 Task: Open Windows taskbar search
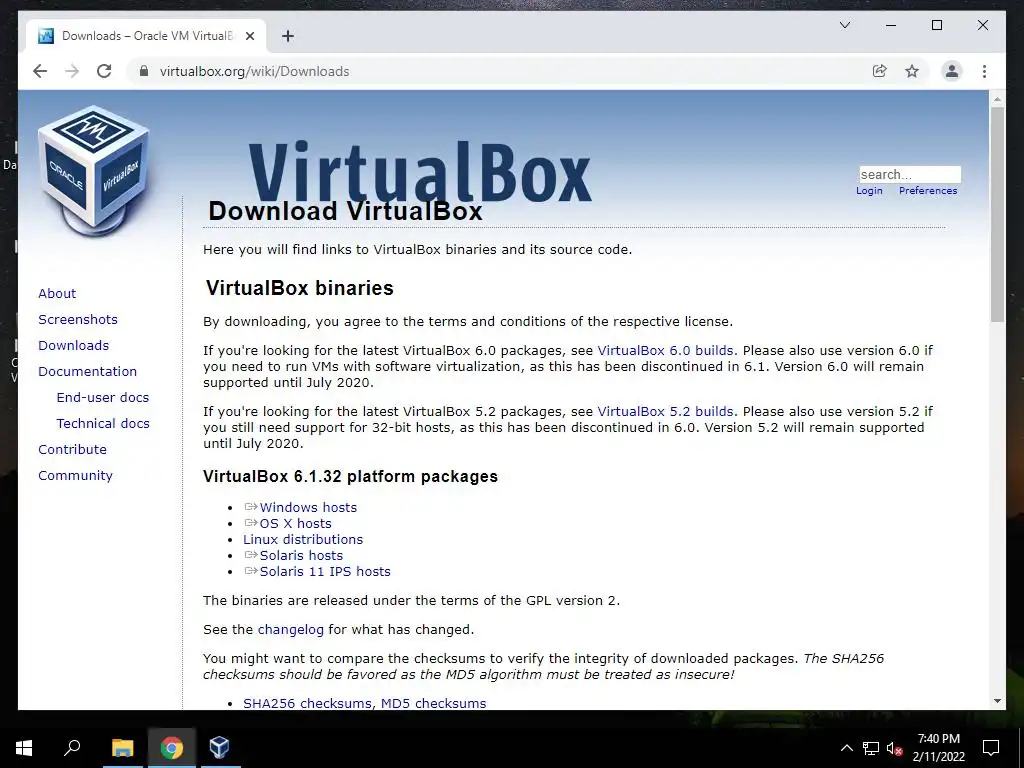(x=72, y=748)
